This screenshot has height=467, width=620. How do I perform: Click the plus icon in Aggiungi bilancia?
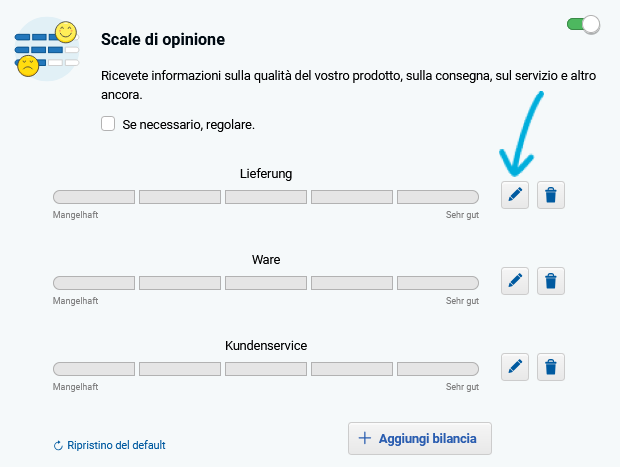pyautogui.click(x=365, y=438)
